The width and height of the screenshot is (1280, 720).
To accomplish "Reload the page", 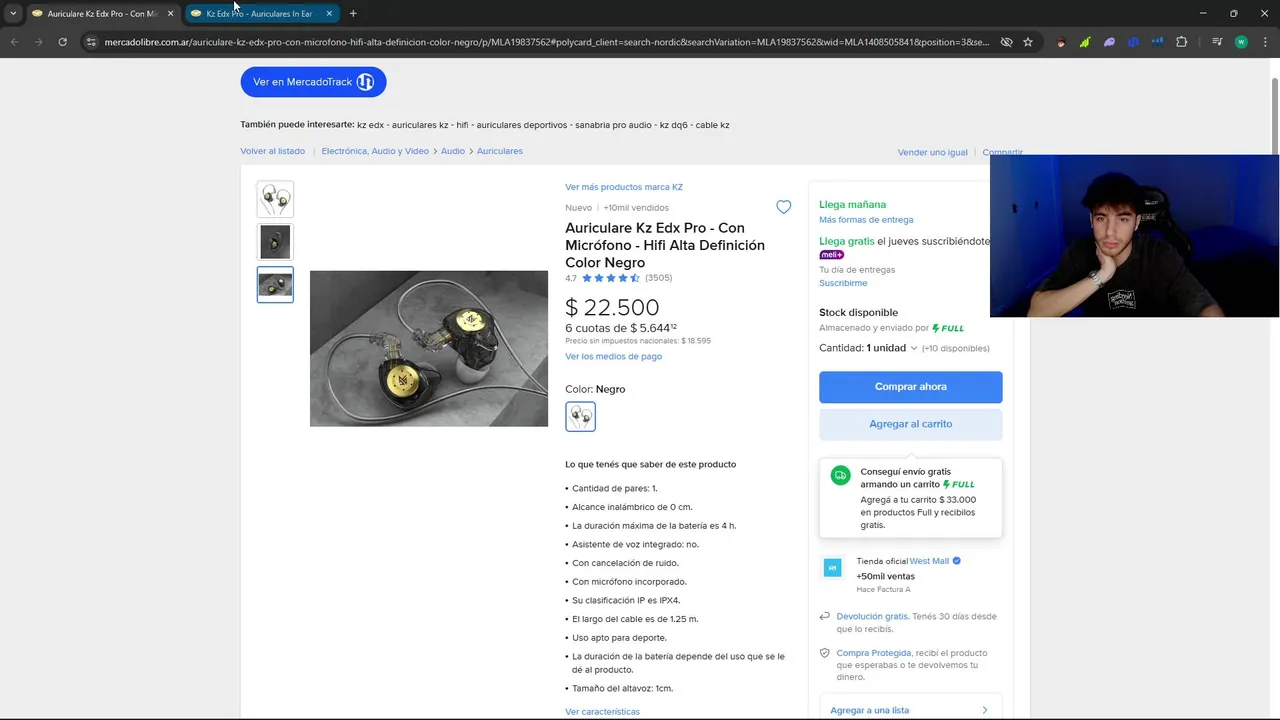I will pos(62,42).
